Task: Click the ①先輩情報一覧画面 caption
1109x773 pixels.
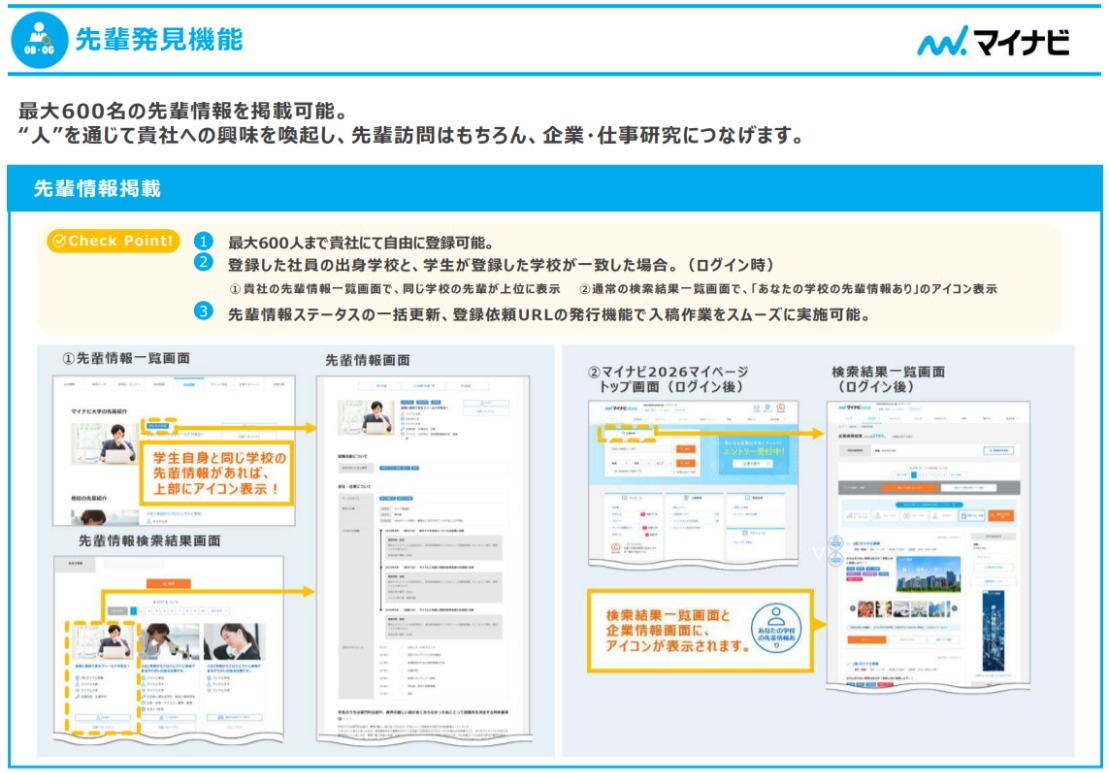Action: point(126,358)
